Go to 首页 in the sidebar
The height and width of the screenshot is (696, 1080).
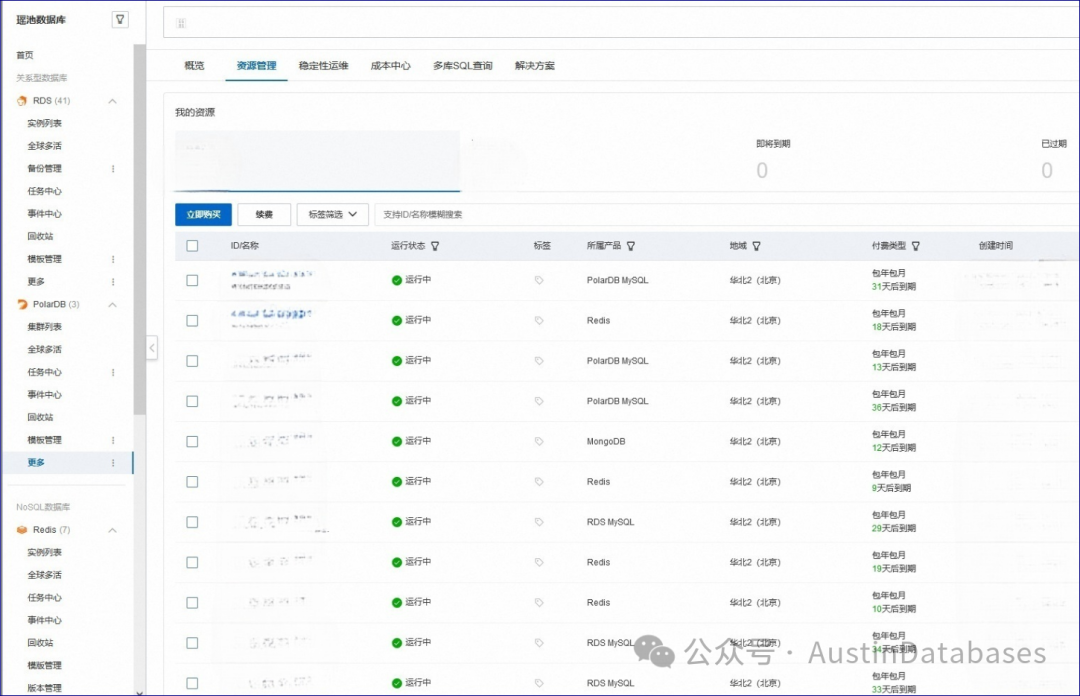(25, 55)
